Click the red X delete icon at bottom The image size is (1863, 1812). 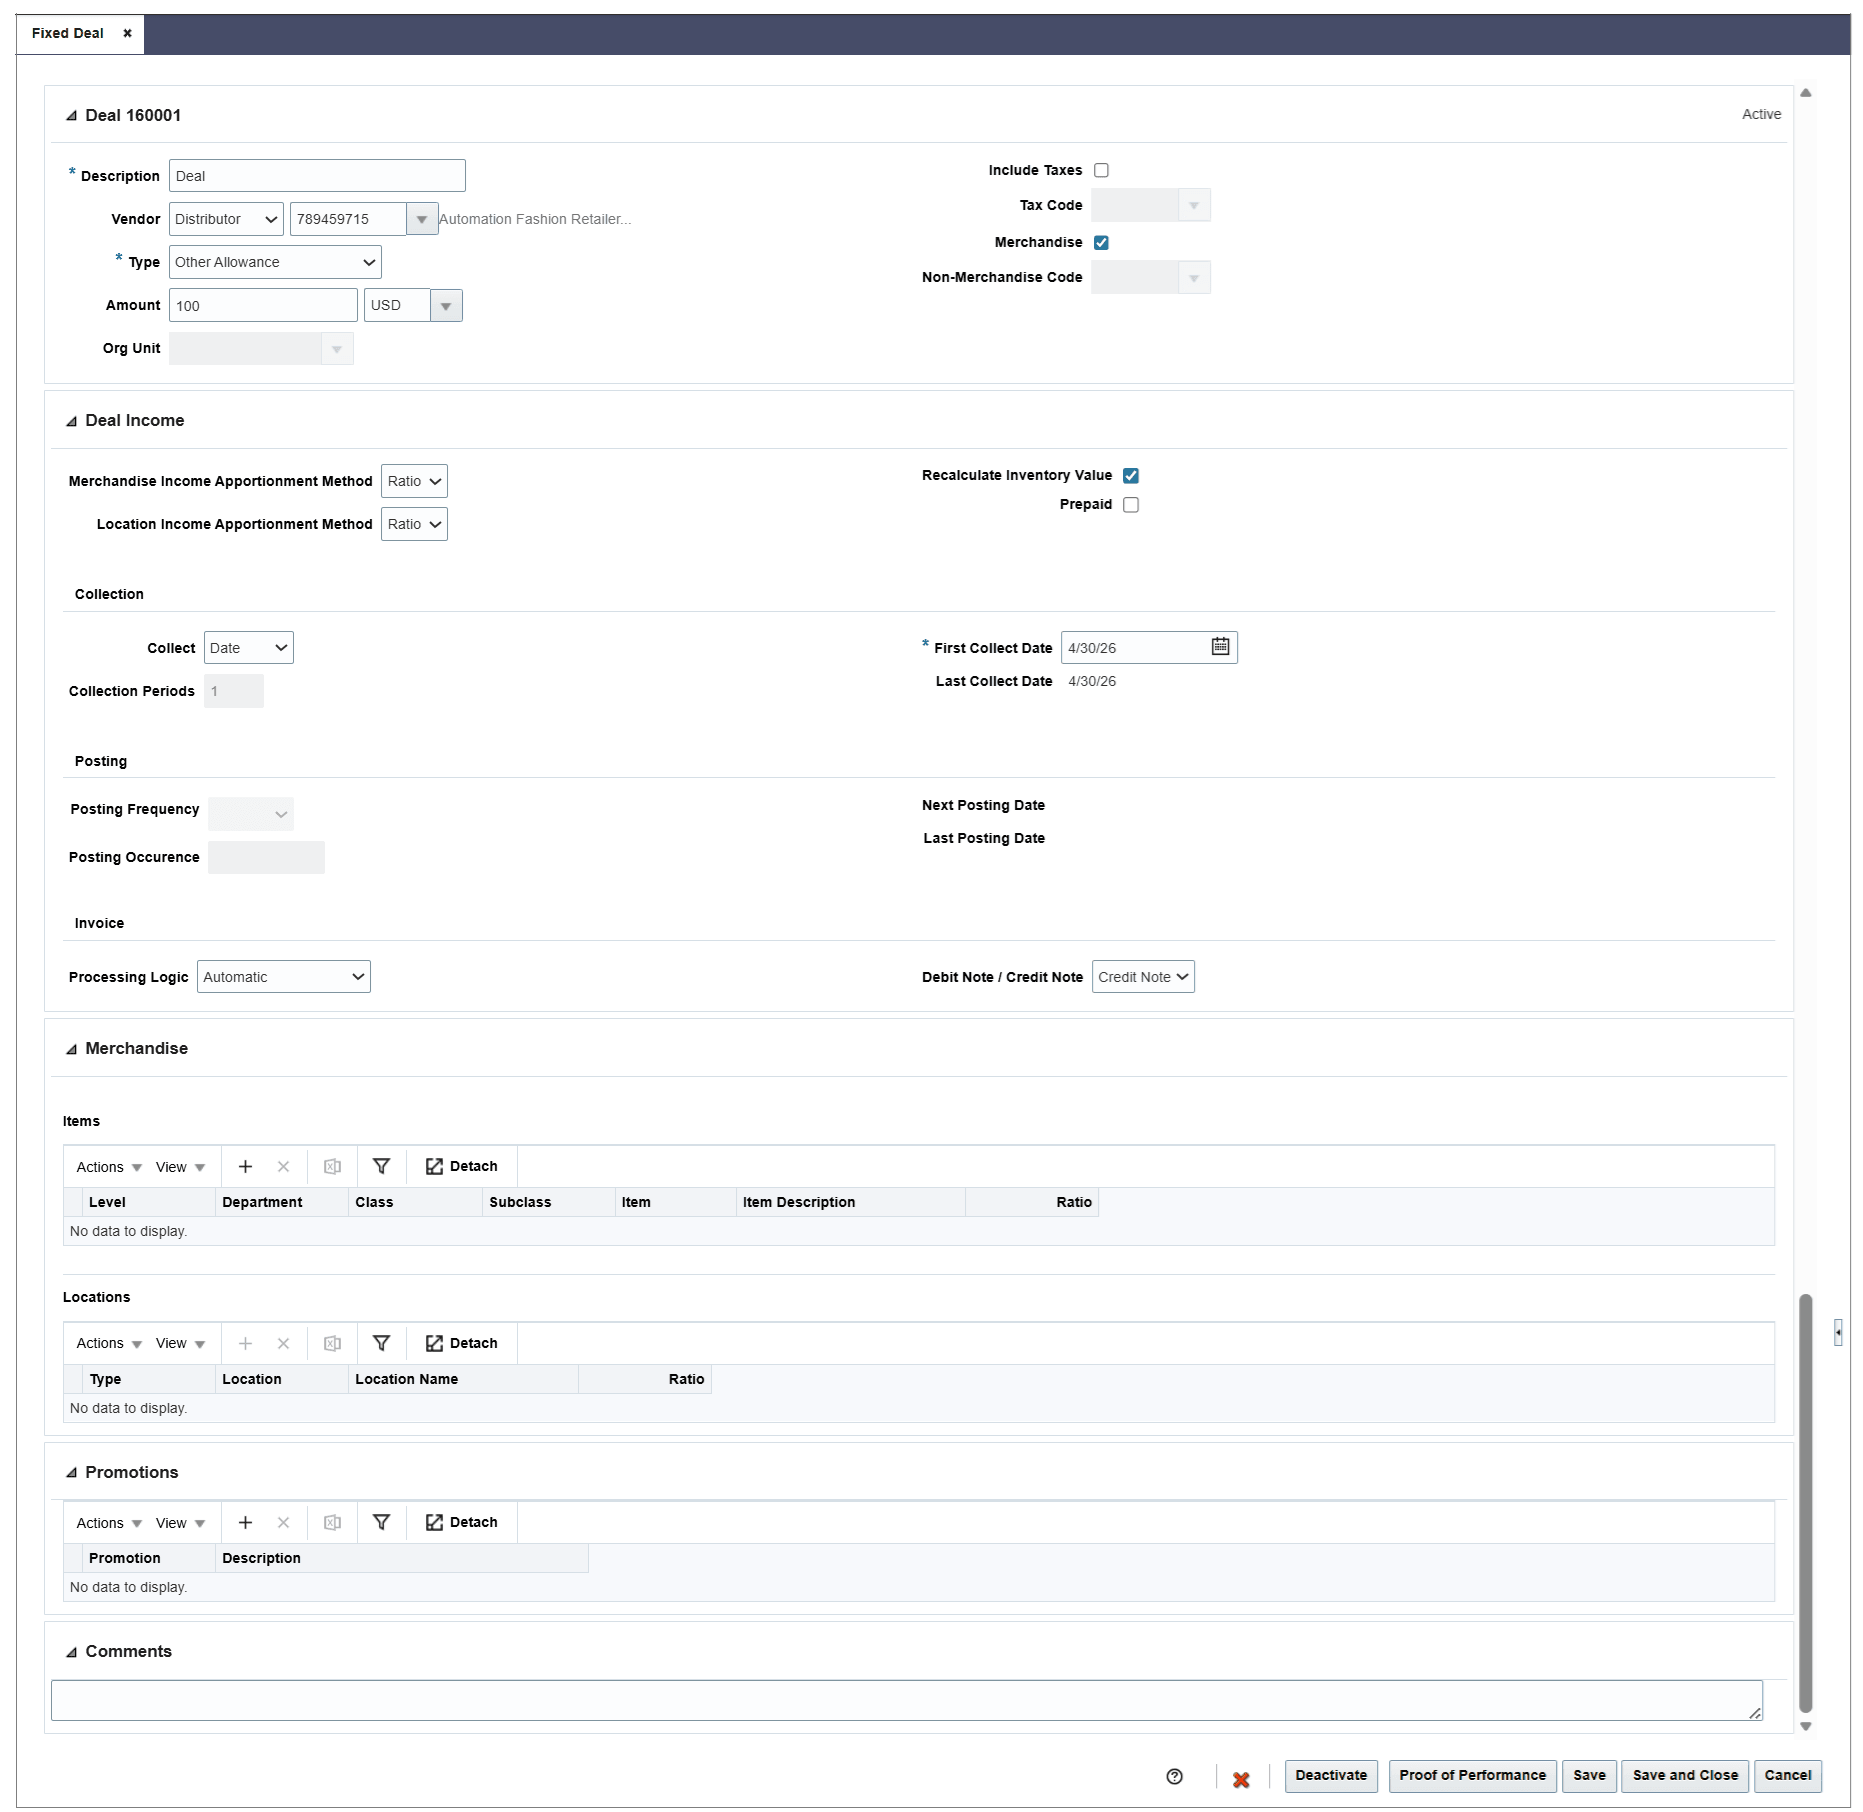click(1241, 1779)
